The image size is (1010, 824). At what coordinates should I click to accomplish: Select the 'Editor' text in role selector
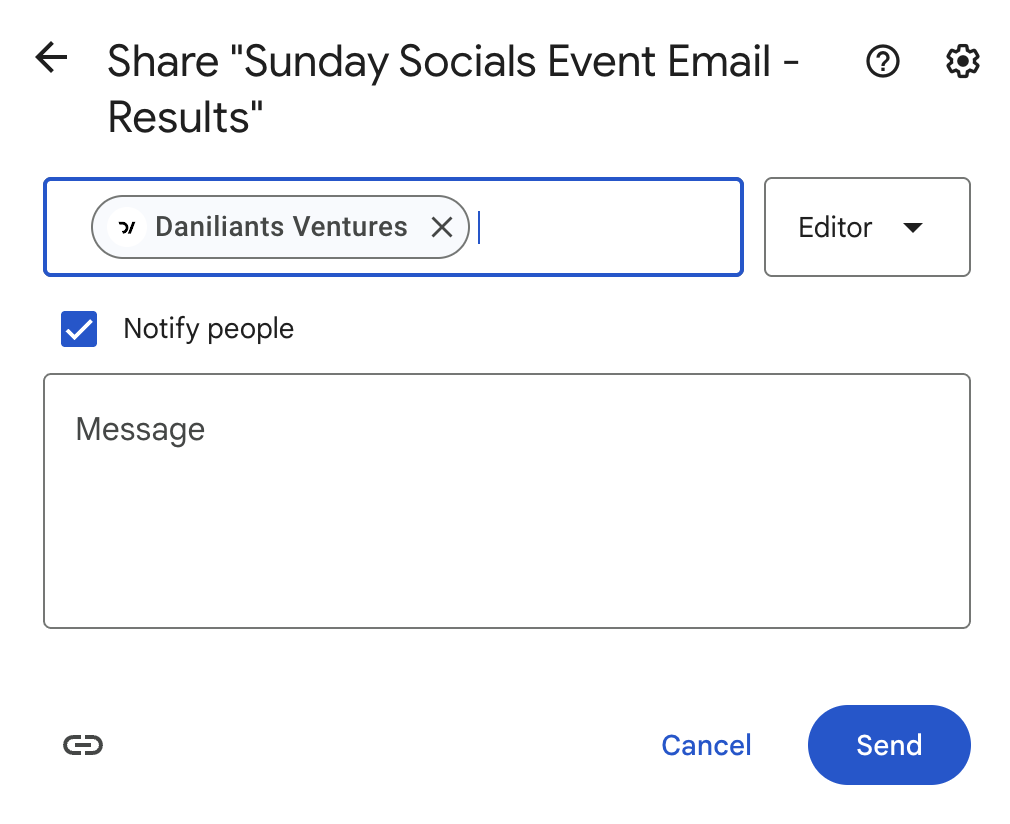pyautogui.click(x=835, y=227)
